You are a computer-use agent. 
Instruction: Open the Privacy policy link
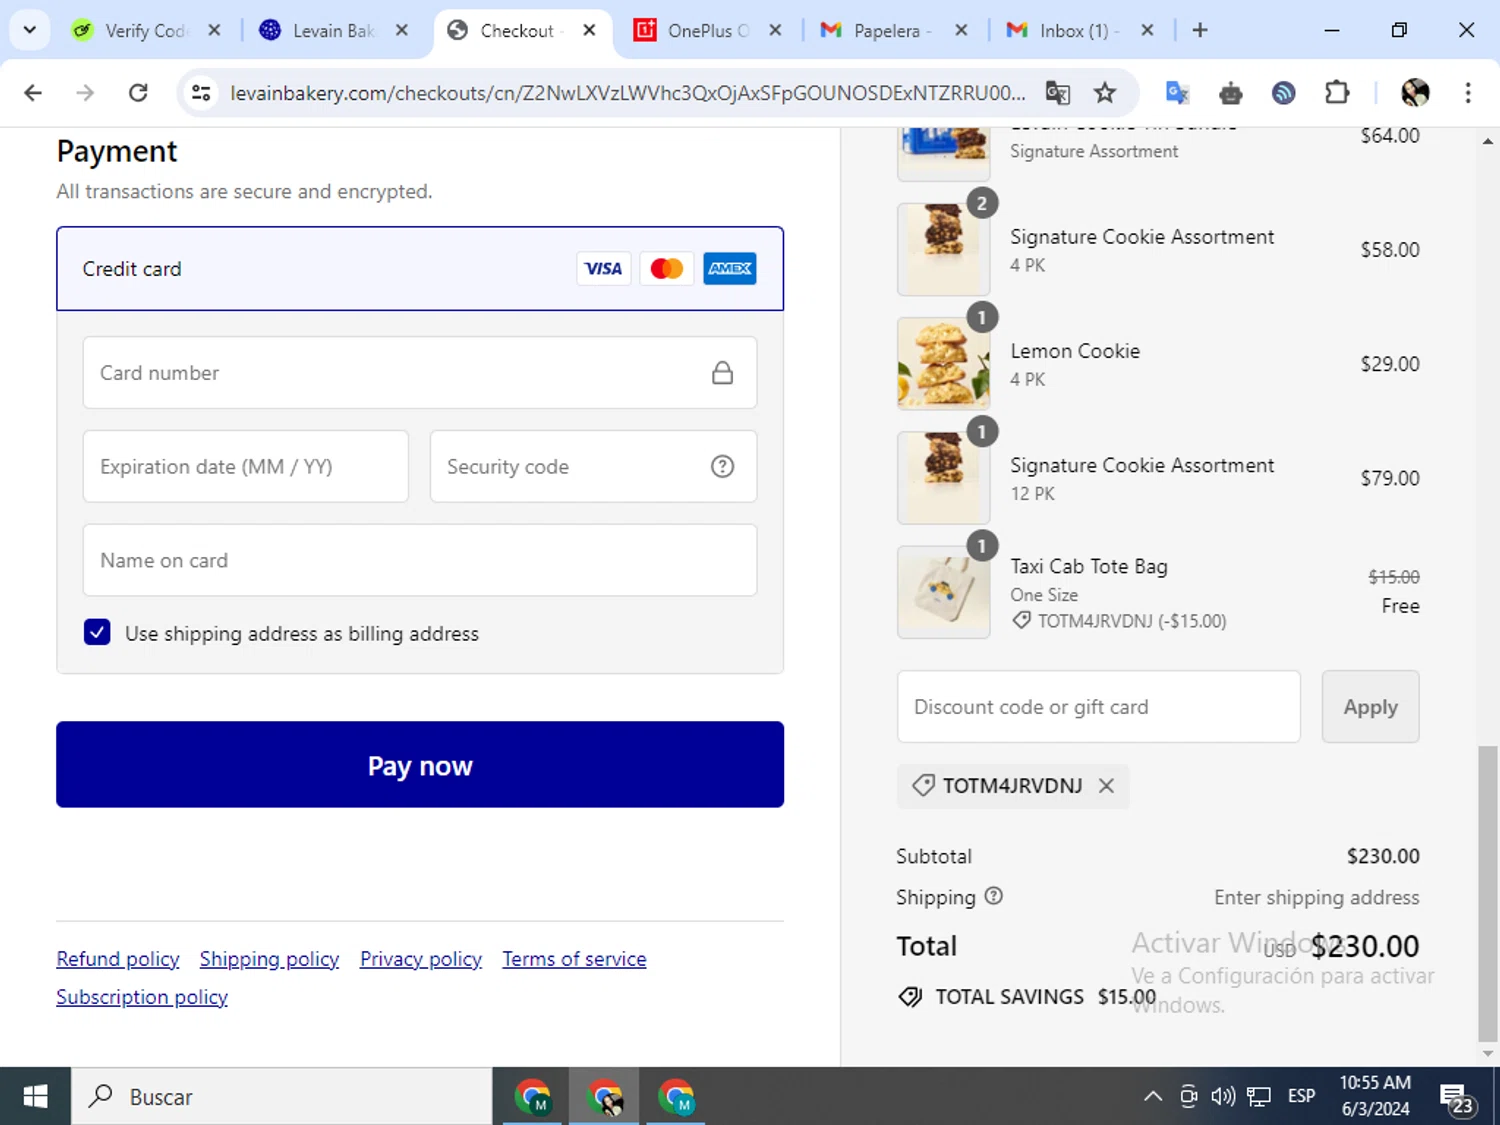[x=421, y=959]
